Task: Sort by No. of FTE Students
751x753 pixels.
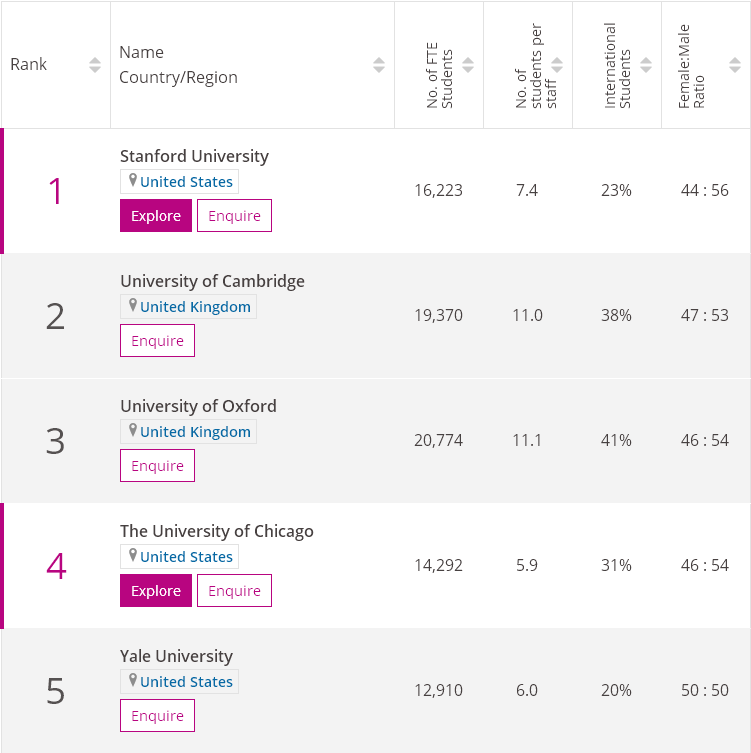Action: point(468,65)
